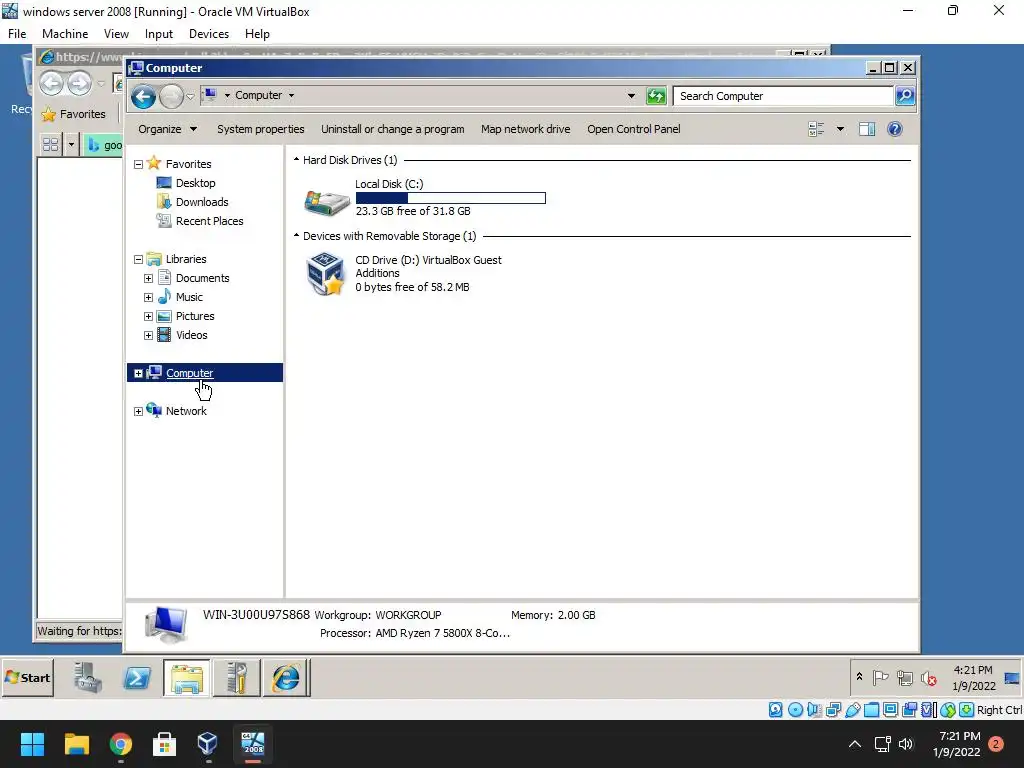This screenshot has width=1024, height=768.
Task: Collapse the Libraries tree group
Action: point(138,260)
